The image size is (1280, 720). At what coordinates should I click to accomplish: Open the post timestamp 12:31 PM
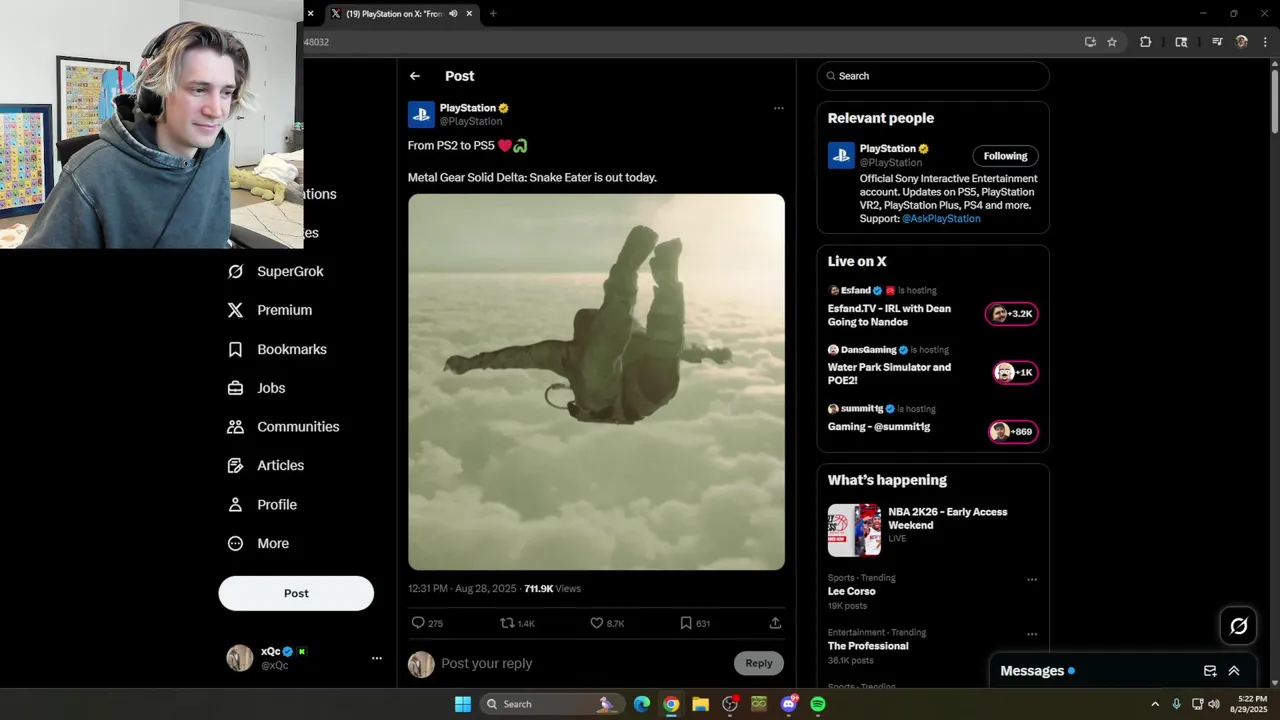(462, 589)
